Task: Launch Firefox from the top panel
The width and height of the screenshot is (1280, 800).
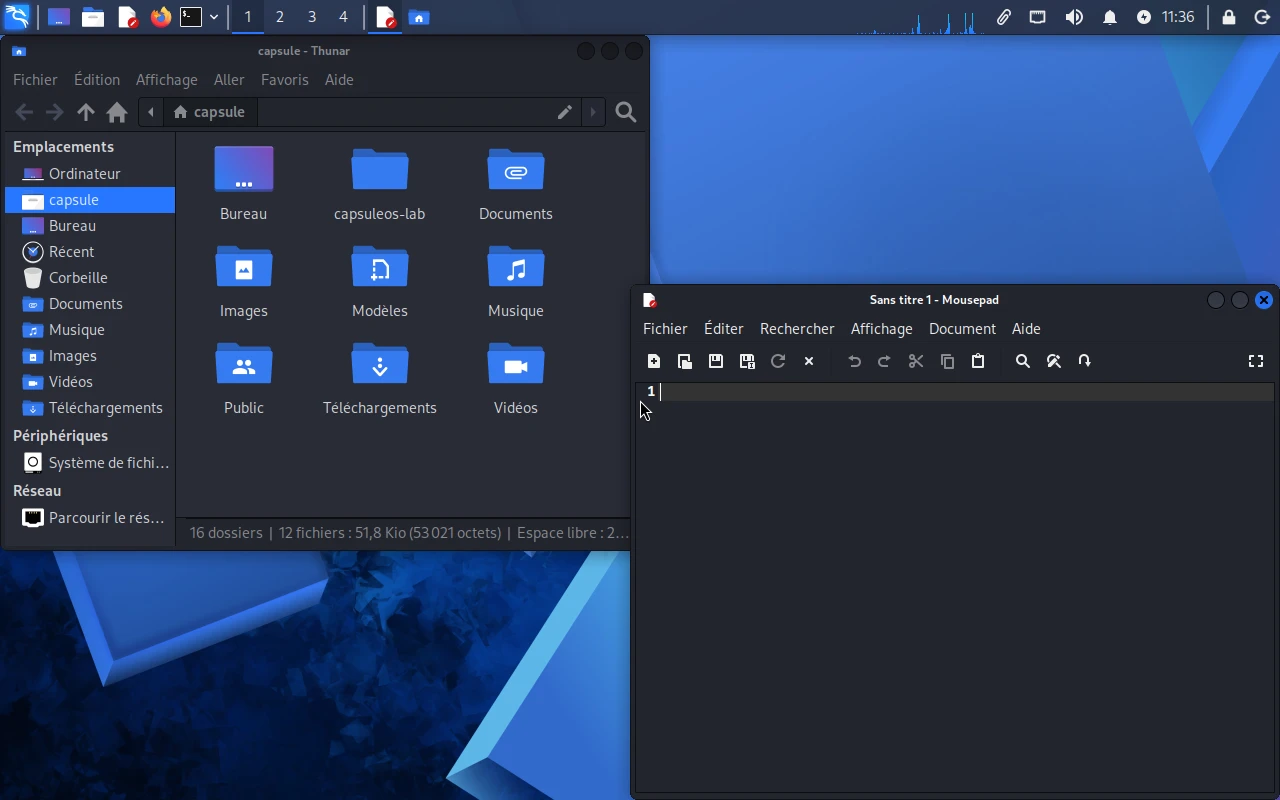Action: point(160,17)
